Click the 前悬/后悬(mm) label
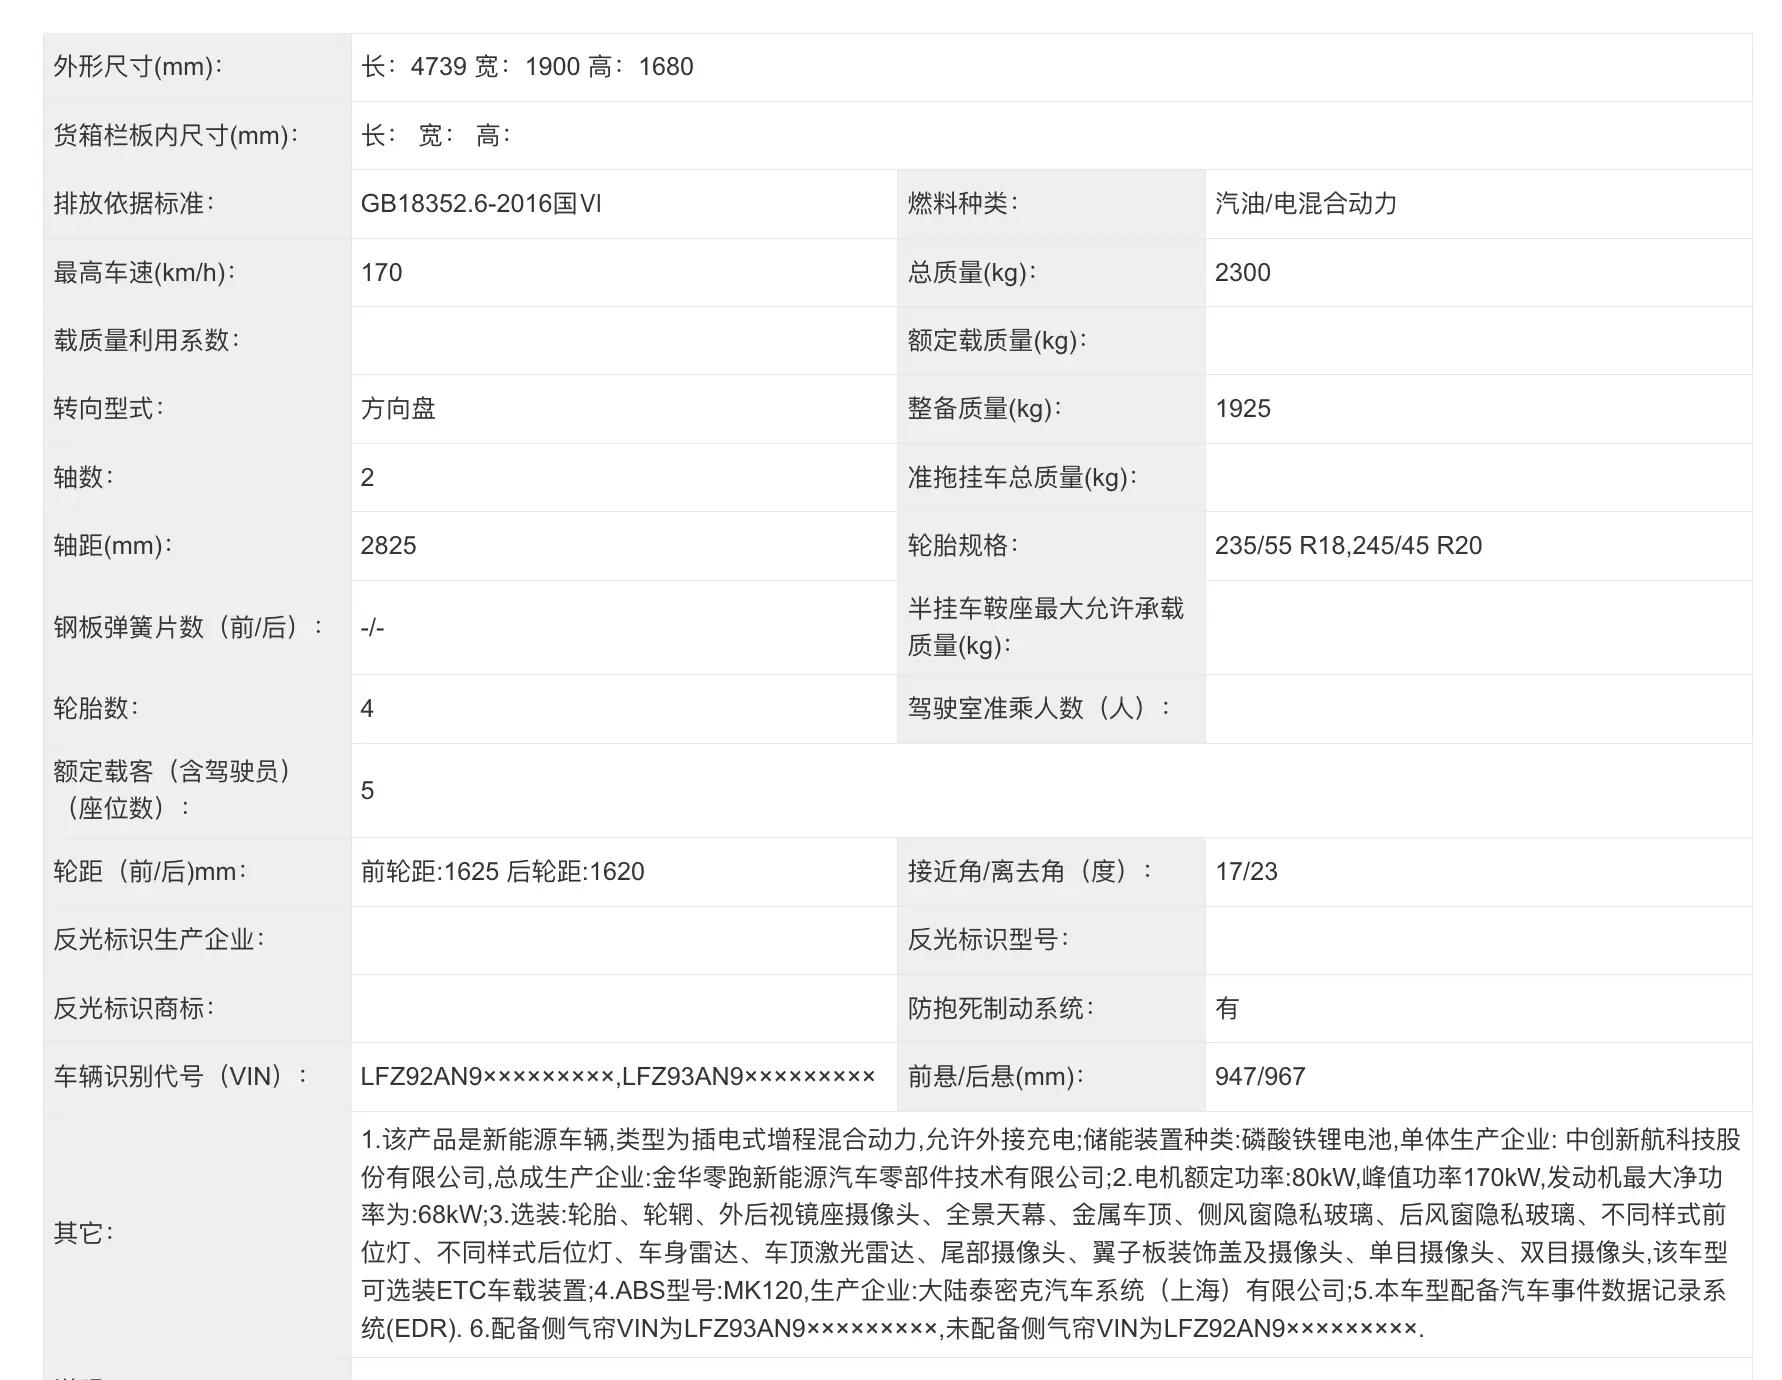The image size is (1782, 1380). point(996,1076)
